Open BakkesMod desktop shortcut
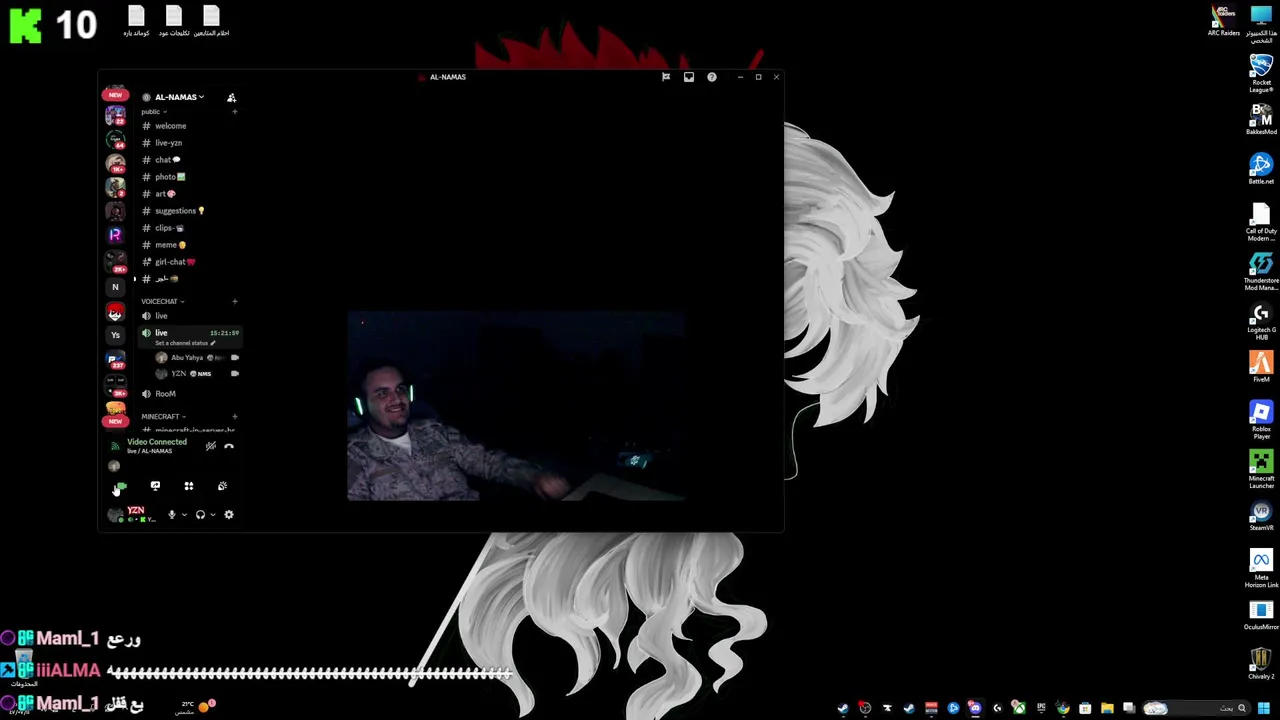This screenshot has height=720, width=1280. coord(1261,120)
